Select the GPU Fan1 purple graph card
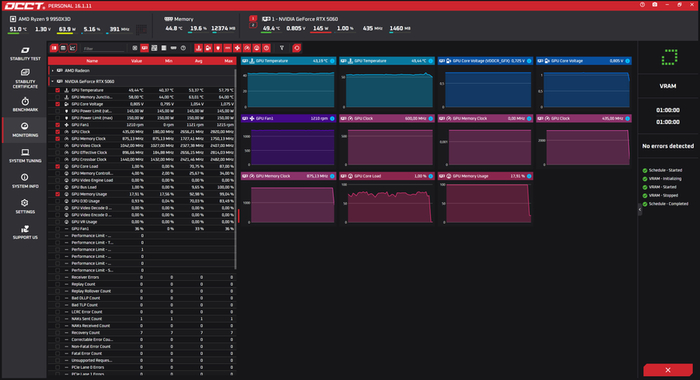700x380 pixels. pyautogui.click(x=288, y=141)
